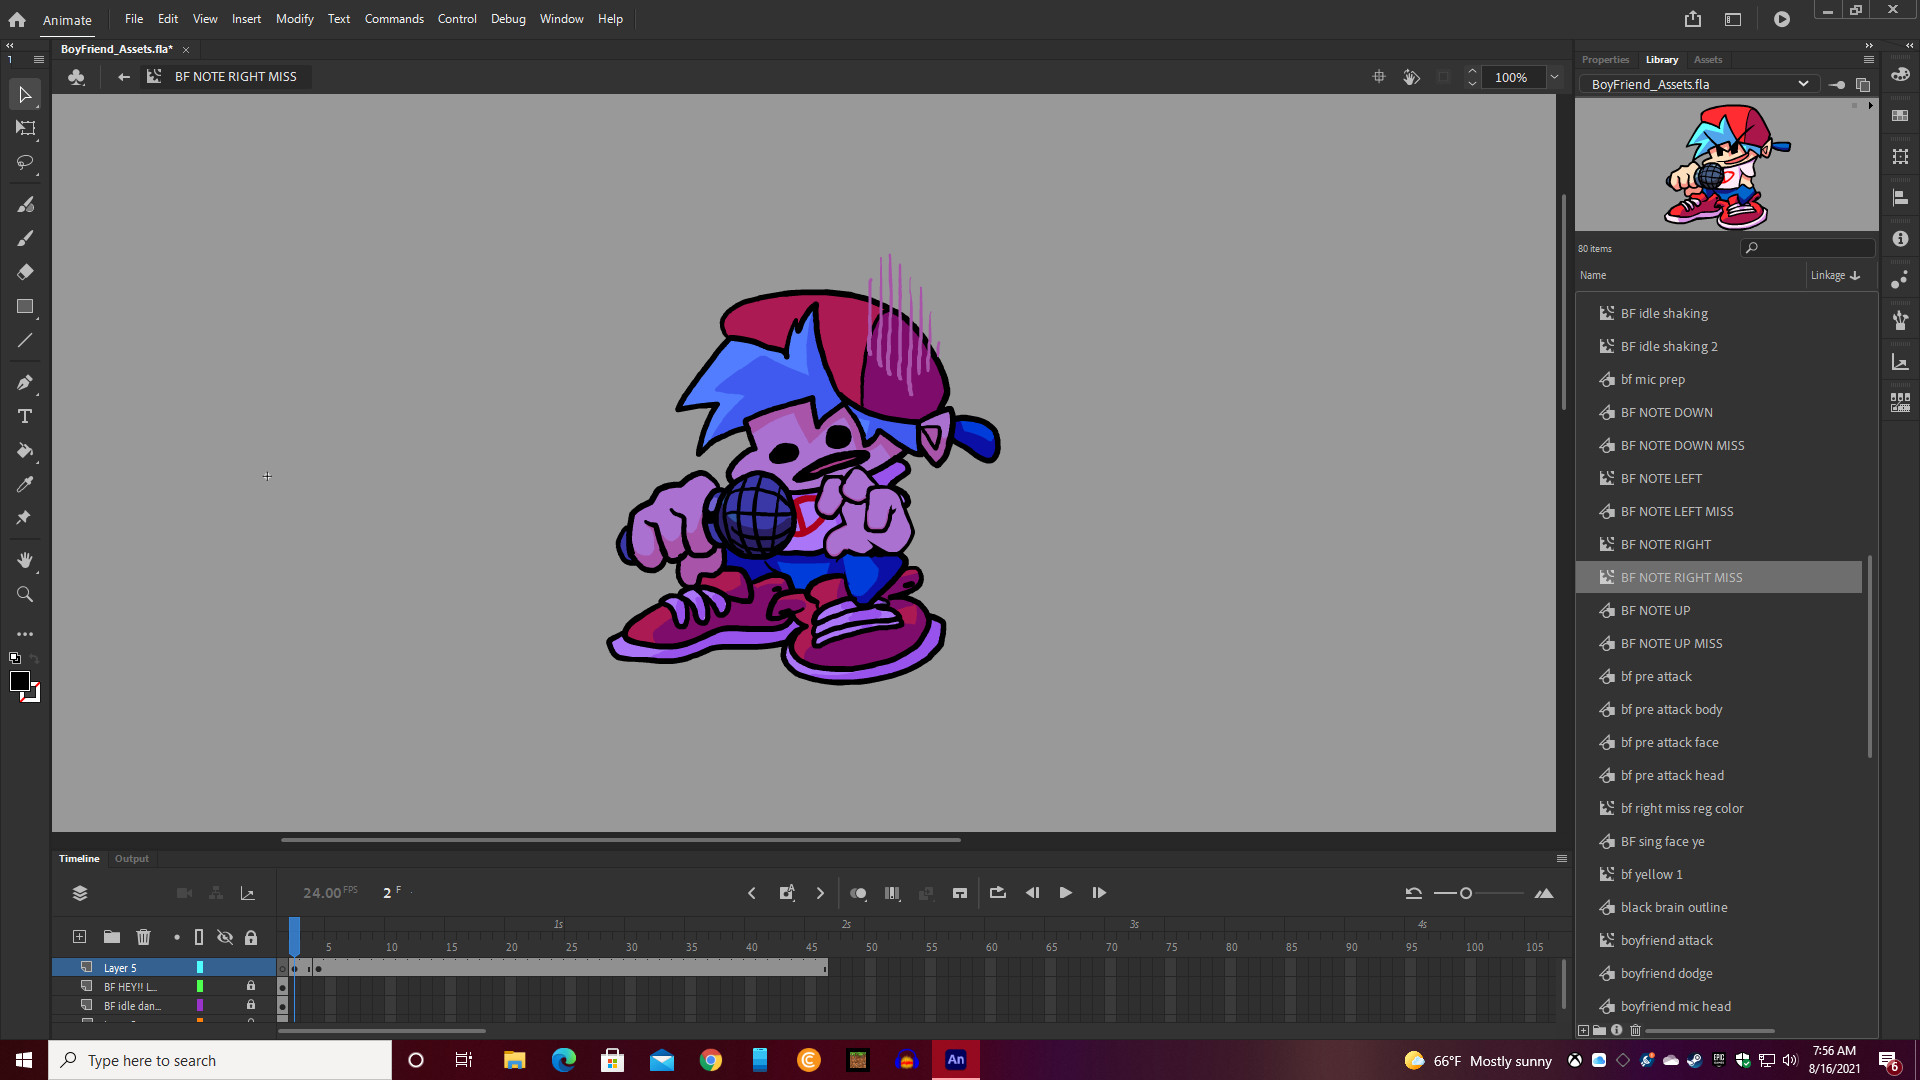Delete layer with trash icon
This screenshot has height=1080, width=1920.
tap(144, 937)
